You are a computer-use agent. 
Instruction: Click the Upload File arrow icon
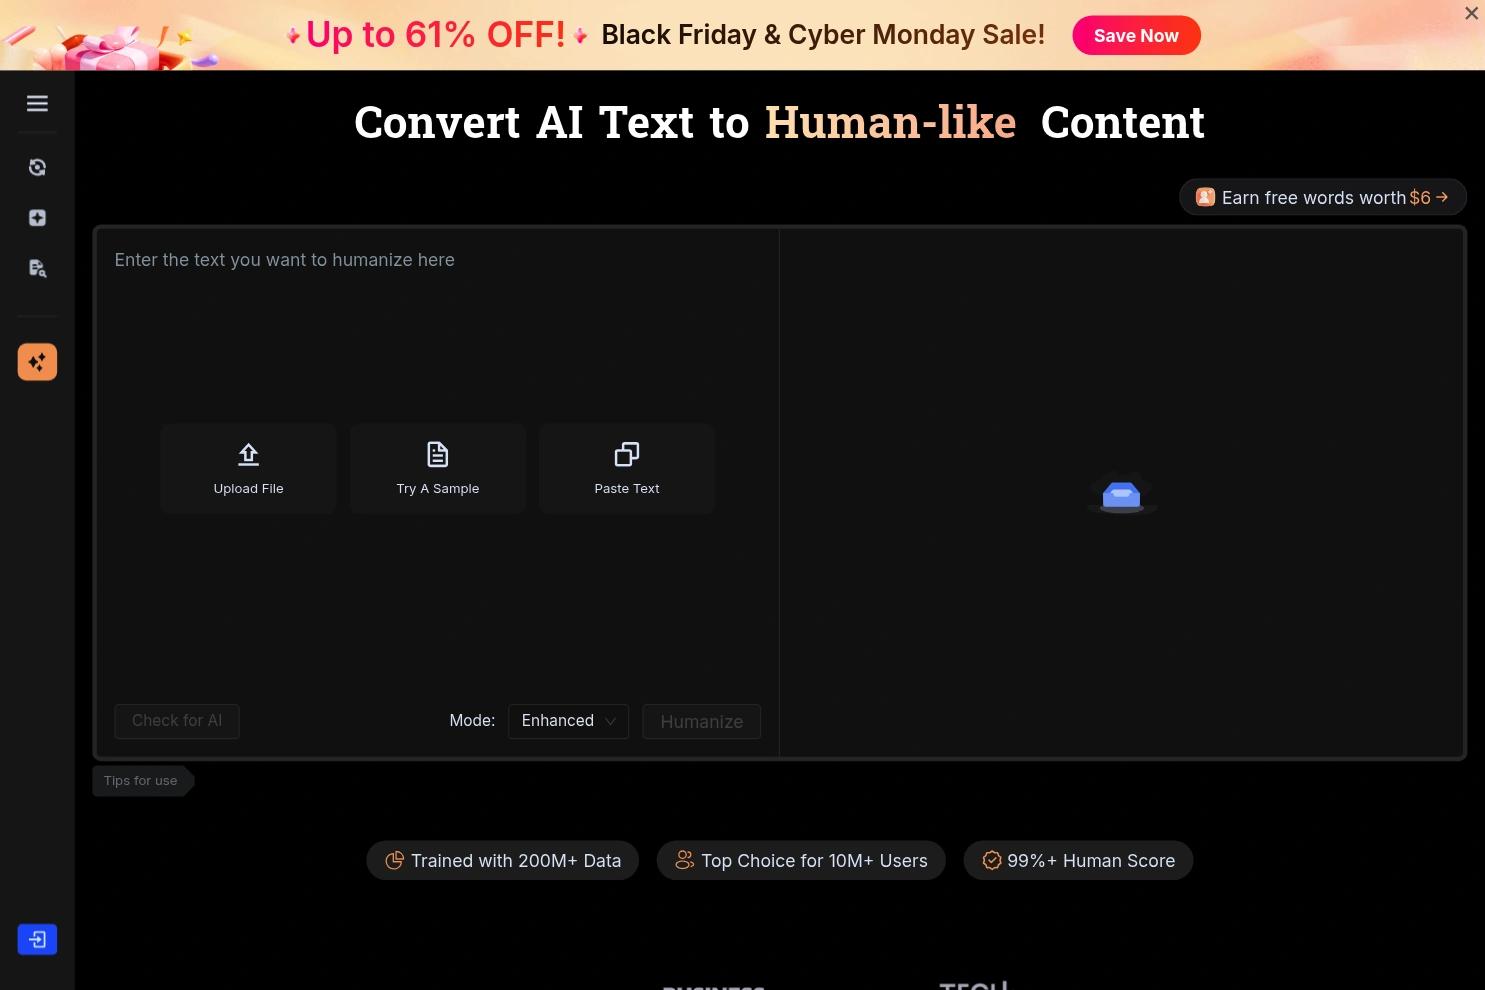(248, 454)
